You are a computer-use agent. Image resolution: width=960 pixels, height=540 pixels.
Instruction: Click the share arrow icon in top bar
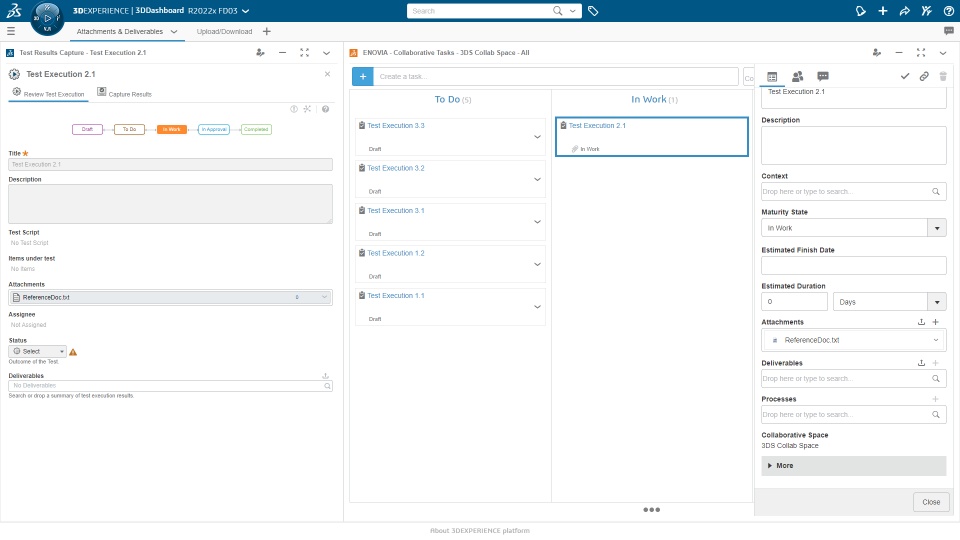pos(904,11)
